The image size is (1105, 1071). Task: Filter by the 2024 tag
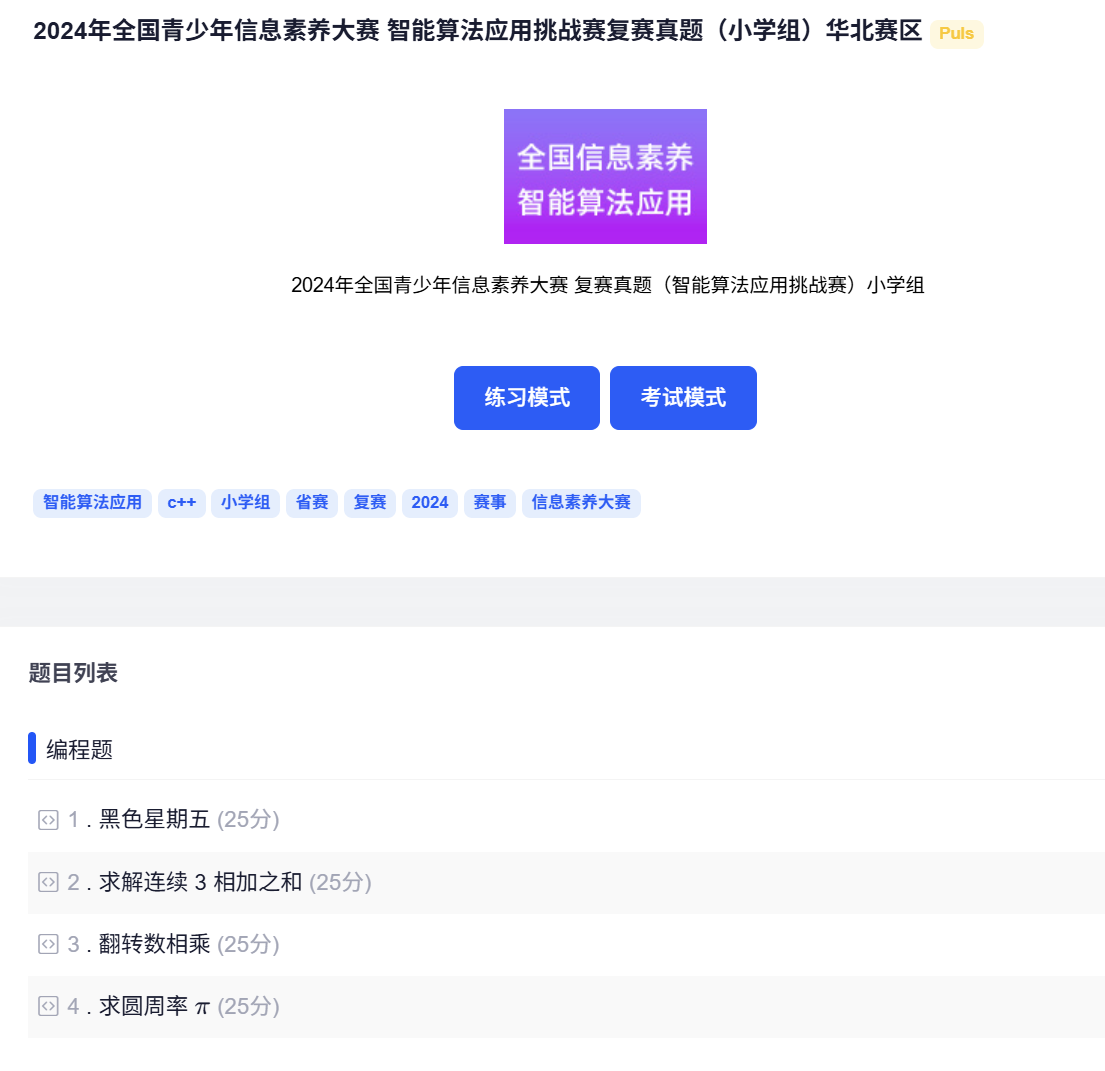pos(430,502)
